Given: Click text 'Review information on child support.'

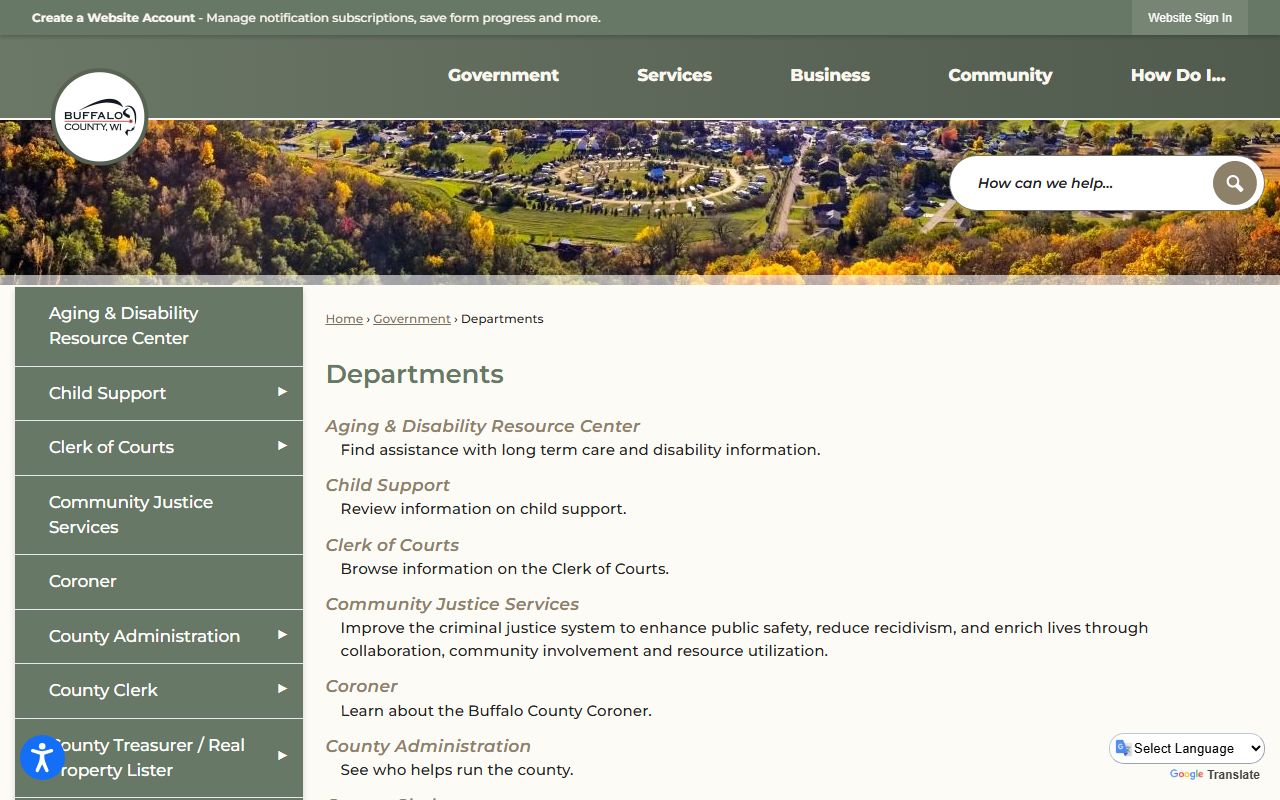Looking at the screenshot, I should (483, 509).
